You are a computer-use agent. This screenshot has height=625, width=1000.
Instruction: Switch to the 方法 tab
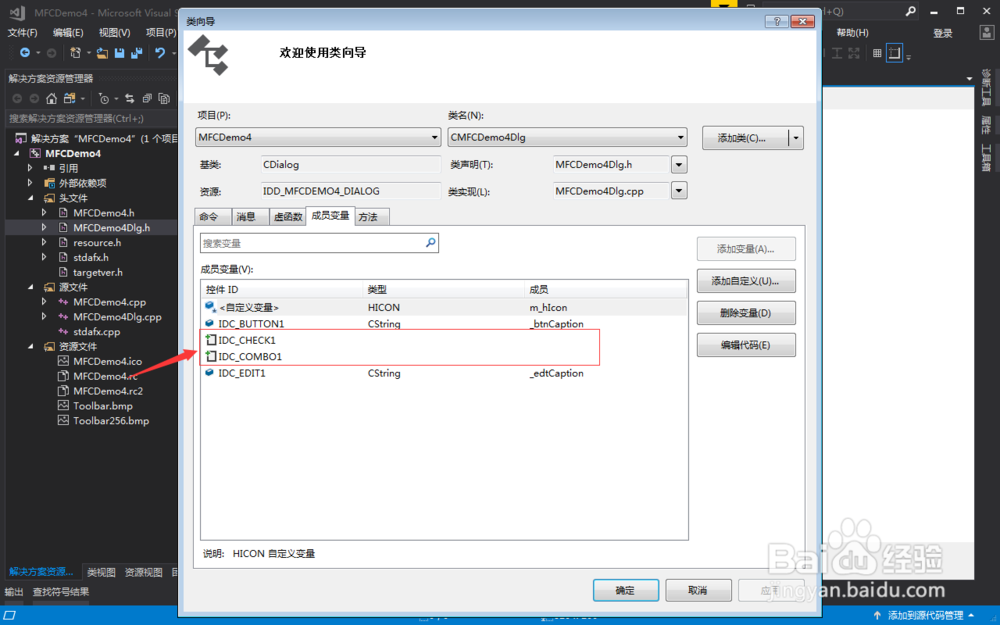pyautogui.click(x=371, y=217)
